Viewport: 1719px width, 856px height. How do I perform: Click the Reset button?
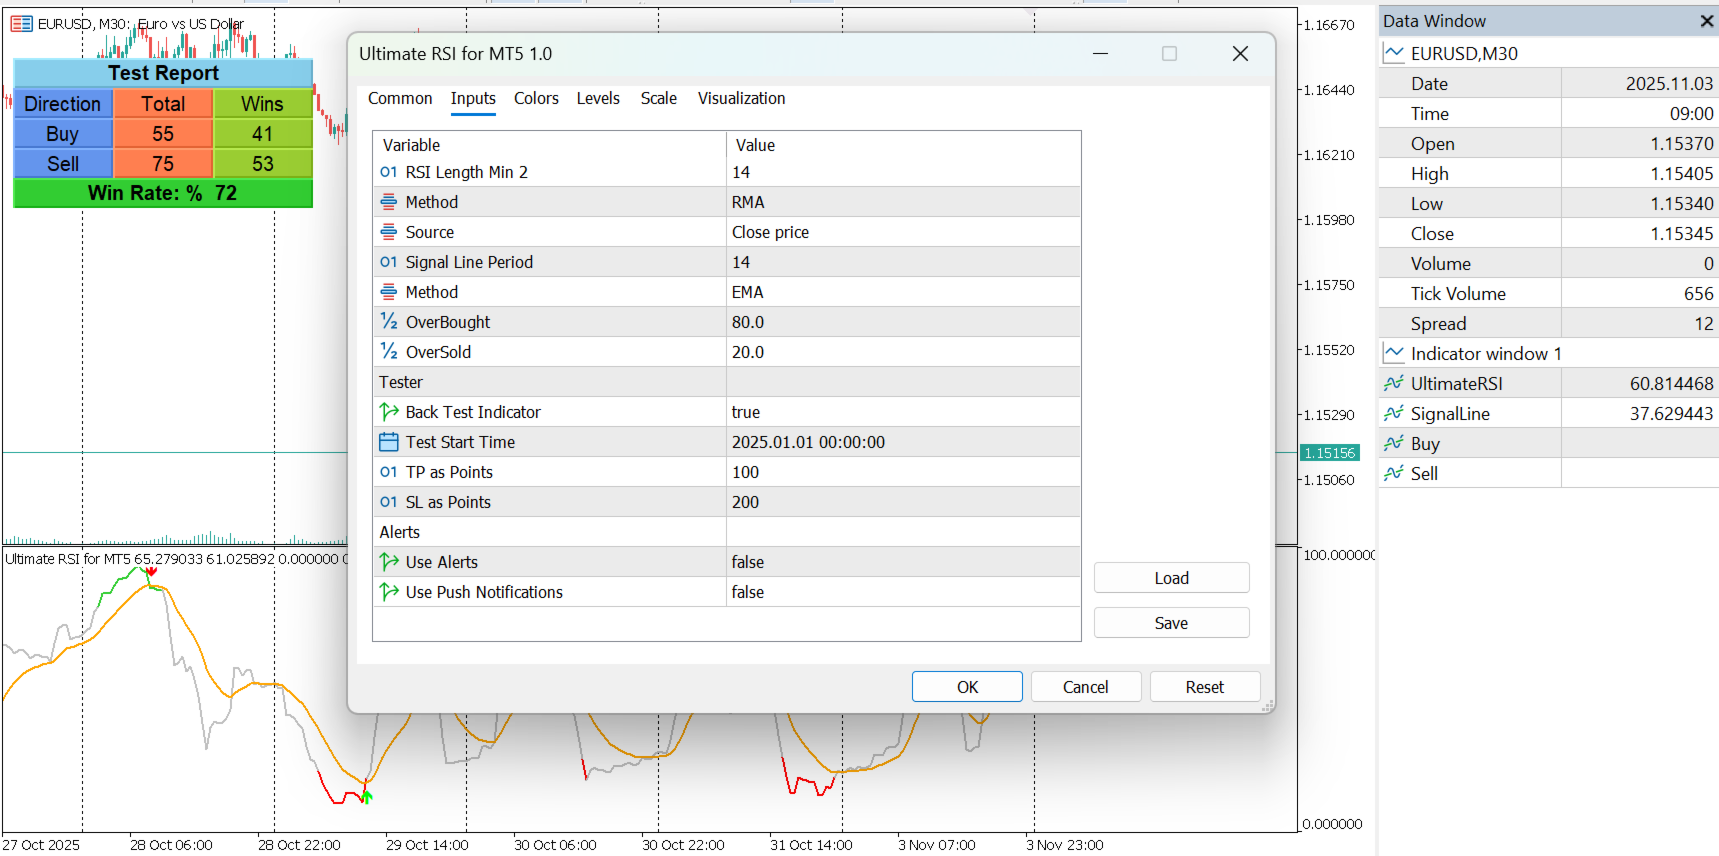point(1204,687)
